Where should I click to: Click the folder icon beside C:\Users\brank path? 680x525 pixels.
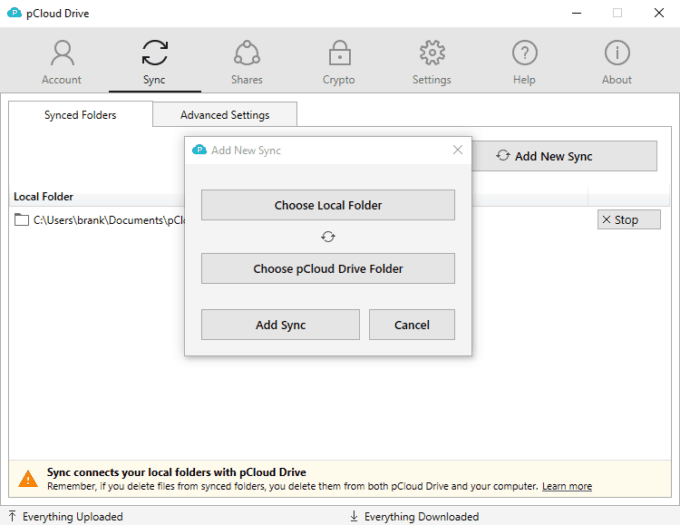[x=22, y=220]
